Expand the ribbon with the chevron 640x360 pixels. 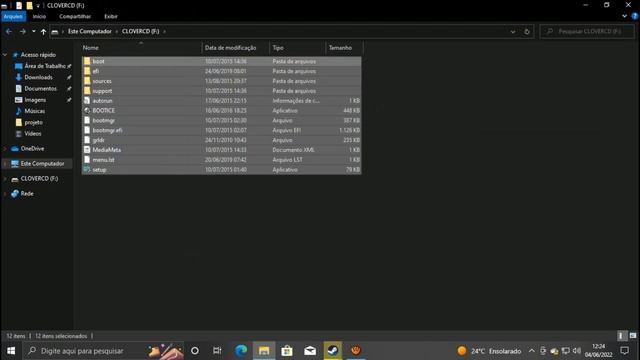(x=624, y=16)
